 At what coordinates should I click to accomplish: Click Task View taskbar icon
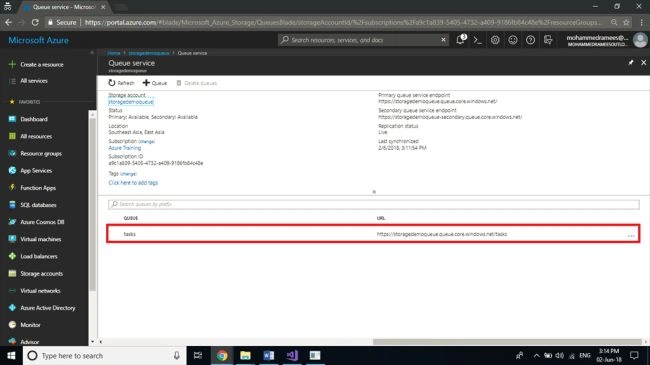coord(198,355)
